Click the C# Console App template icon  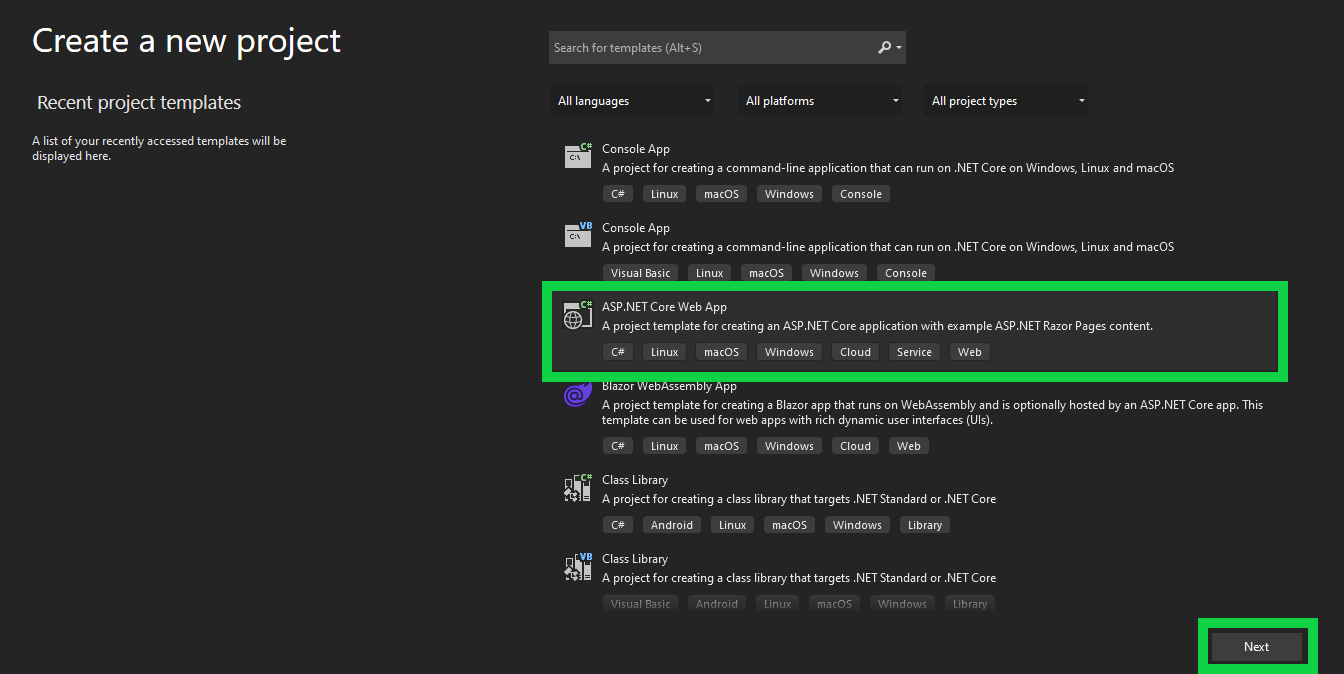(x=578, y=155)
